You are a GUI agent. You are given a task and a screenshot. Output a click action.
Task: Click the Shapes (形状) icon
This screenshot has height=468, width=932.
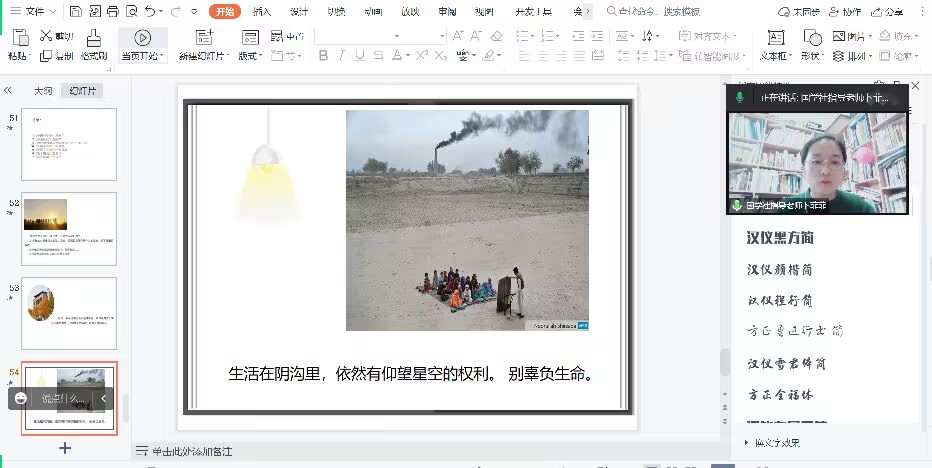tap(812, 38)
